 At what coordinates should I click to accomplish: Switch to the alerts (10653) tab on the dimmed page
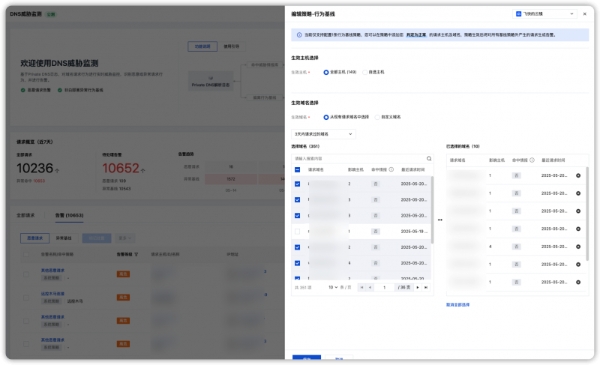(69, 215)
